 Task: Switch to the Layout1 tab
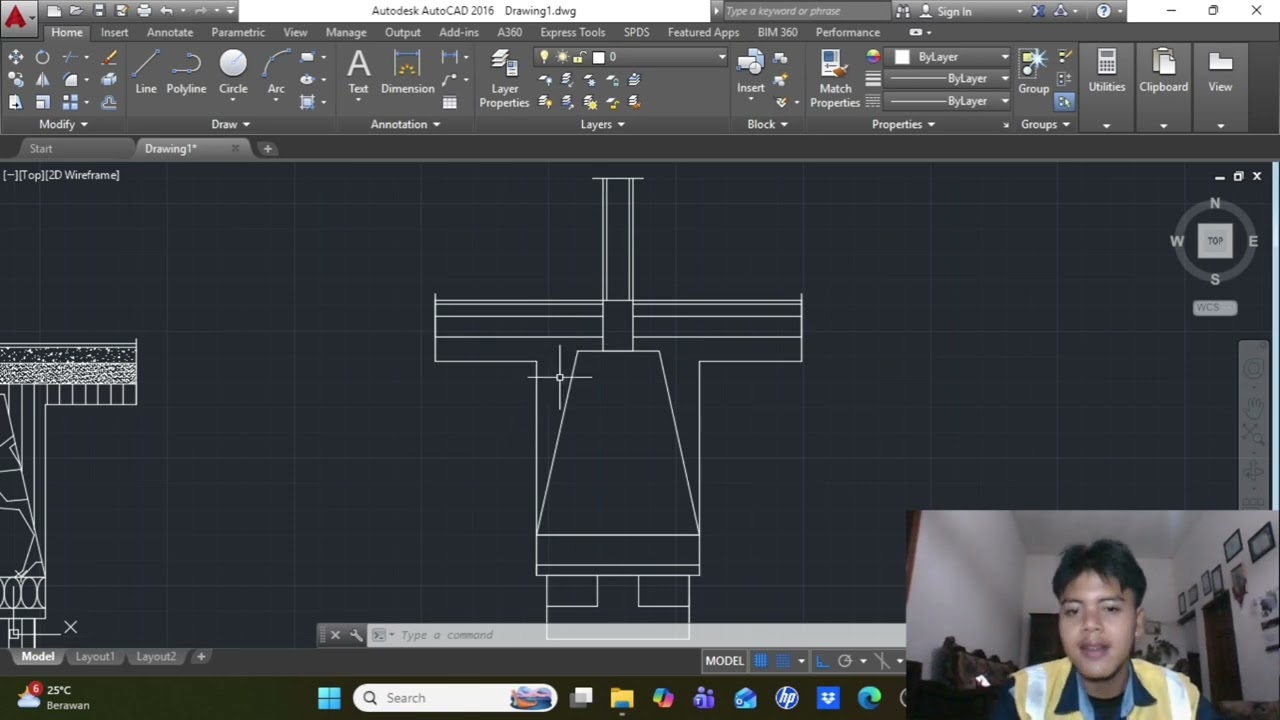pyautogui.click(x=95, y=657)
